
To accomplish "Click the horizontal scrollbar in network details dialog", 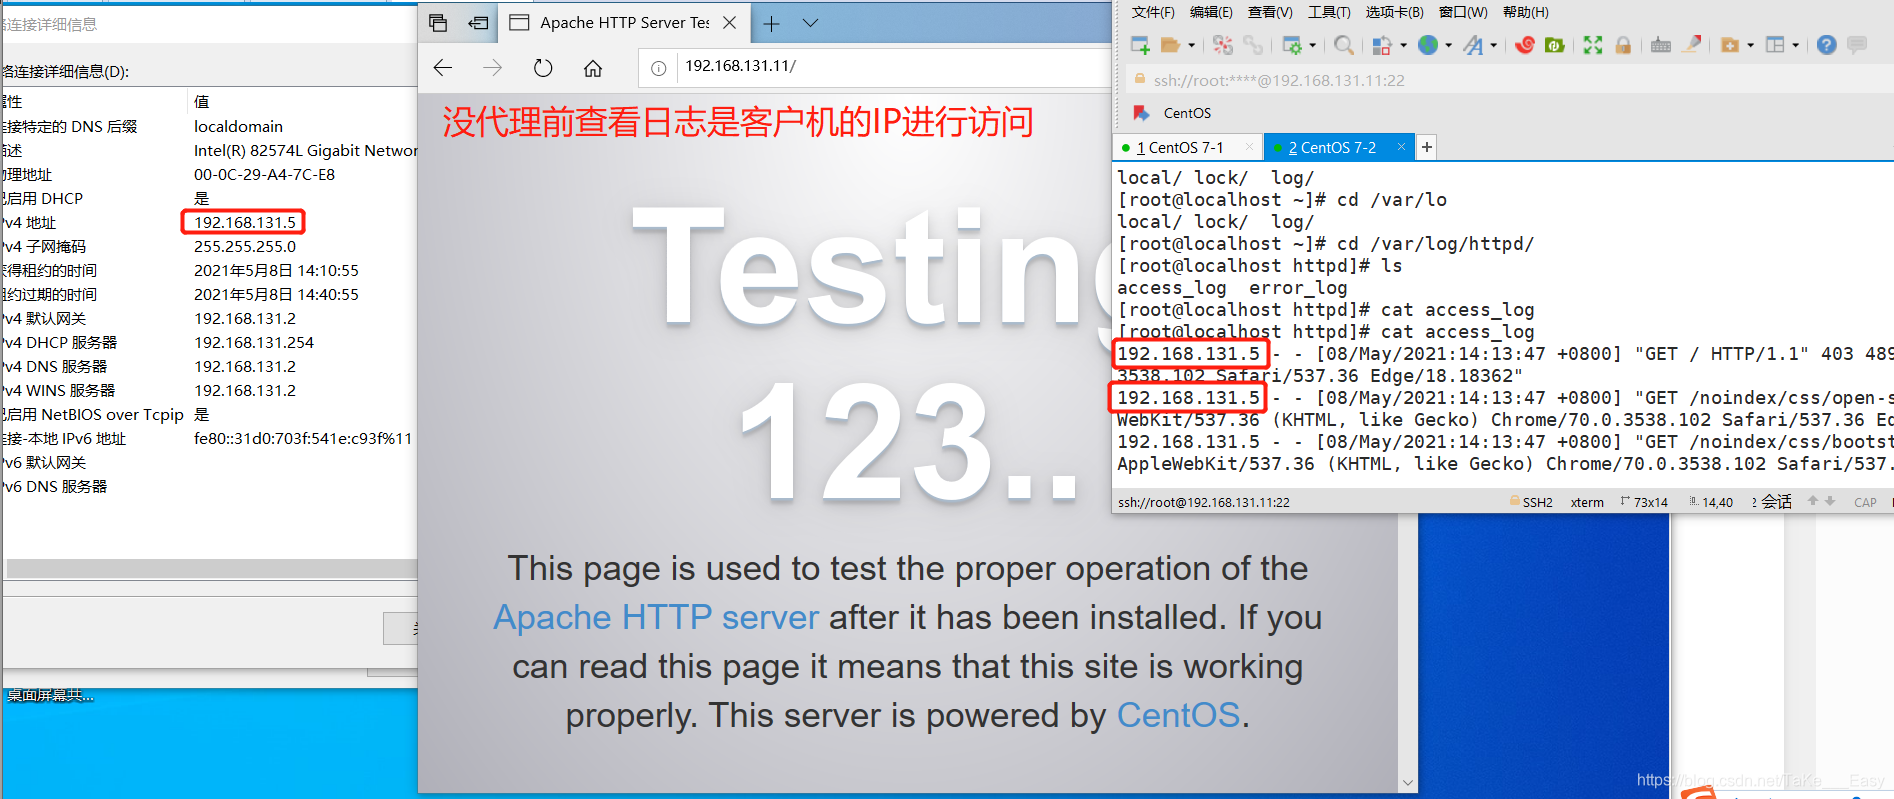I will [x=211, y=568].
